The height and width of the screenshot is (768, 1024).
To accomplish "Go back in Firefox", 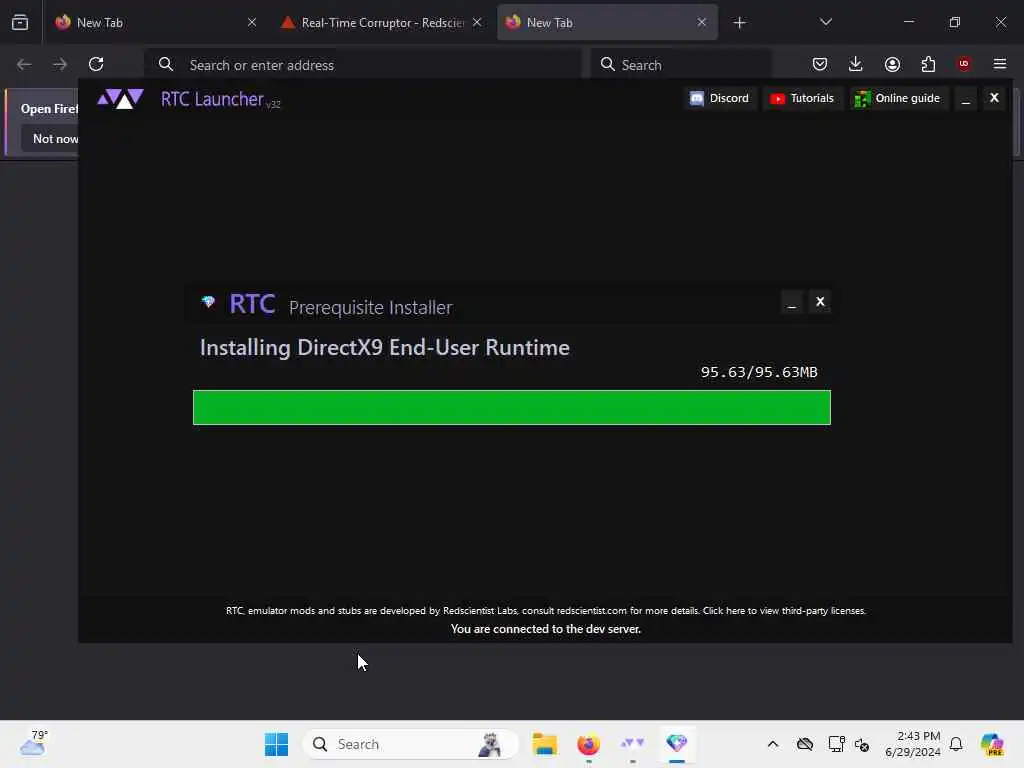I will click(x=24, y=64).
